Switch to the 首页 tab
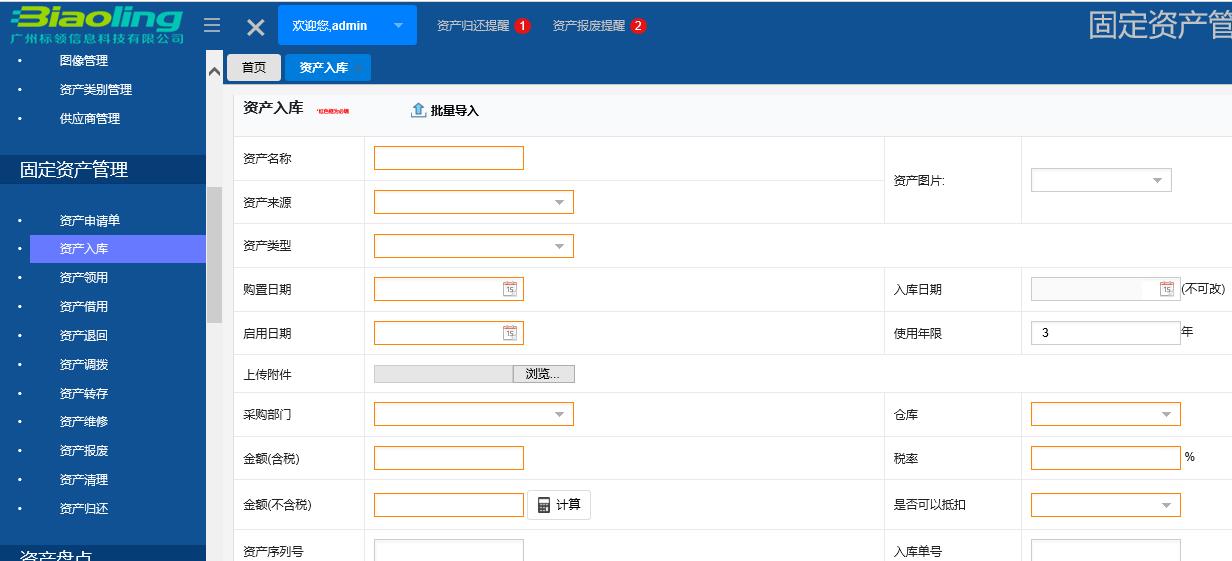The height and width of the screenshot is (561, 1232). tap(254, 68)
